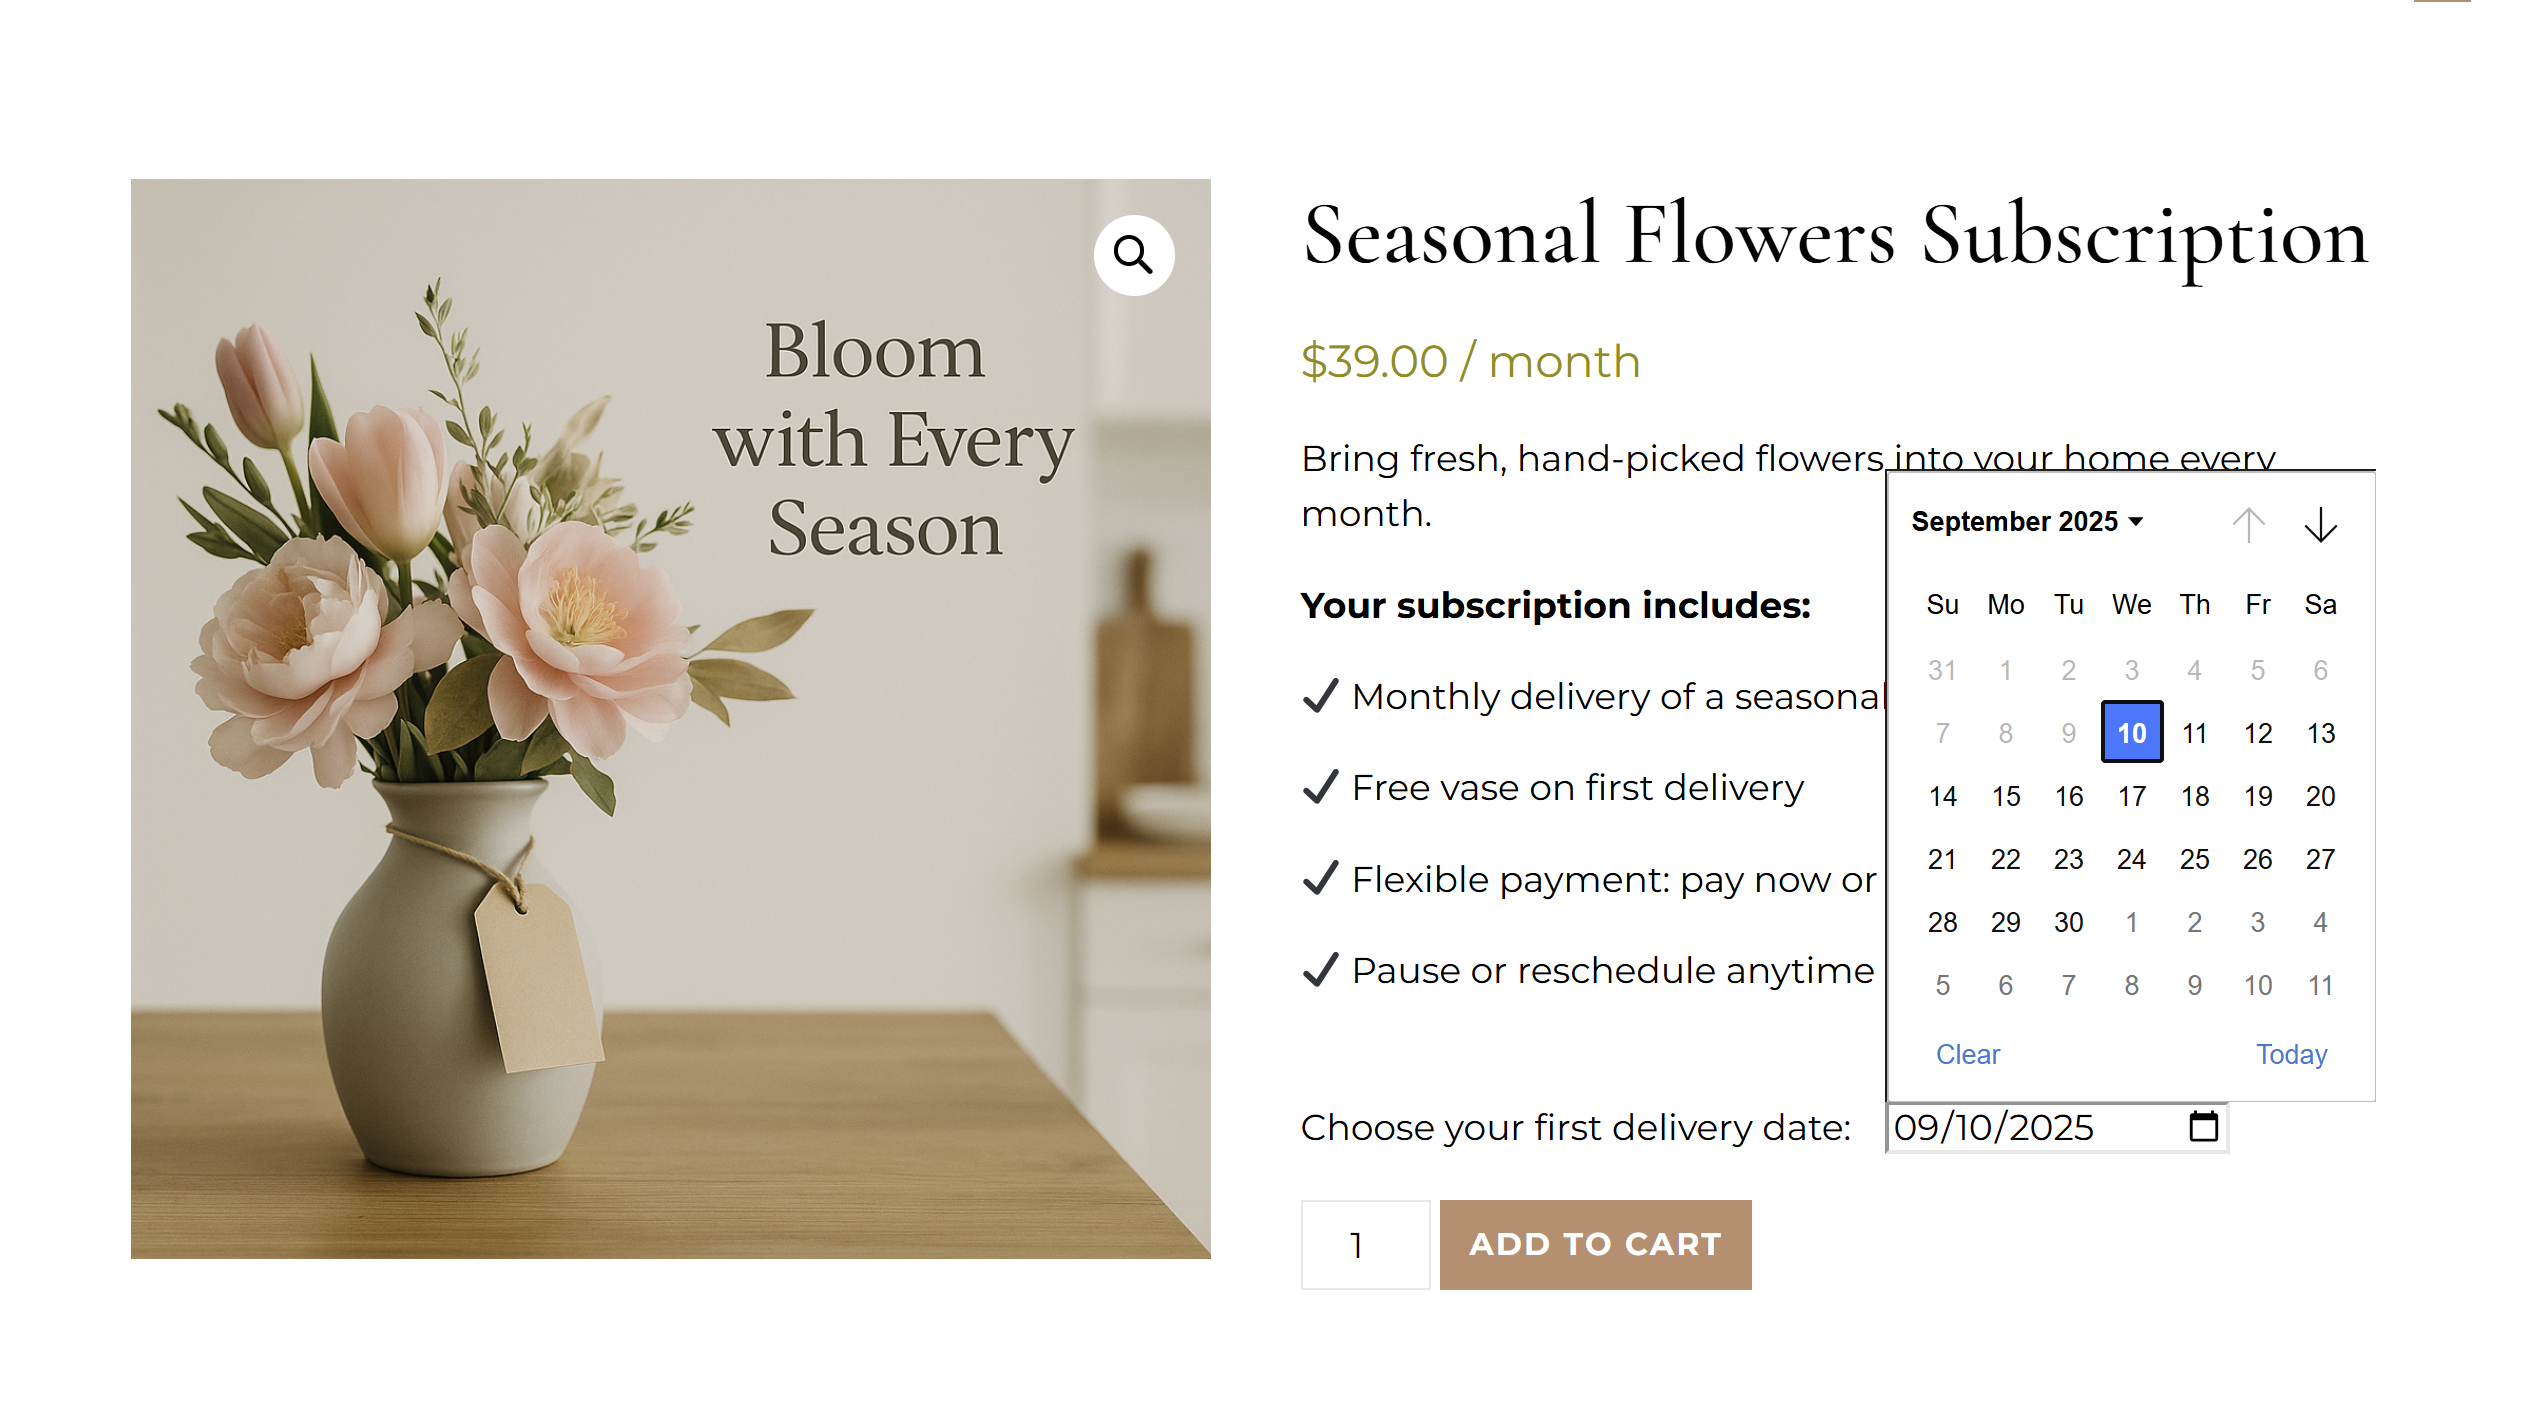2522x1417 pixels.
Task: Select Sunday September 14 in calendar
Action: (1942, 796)
